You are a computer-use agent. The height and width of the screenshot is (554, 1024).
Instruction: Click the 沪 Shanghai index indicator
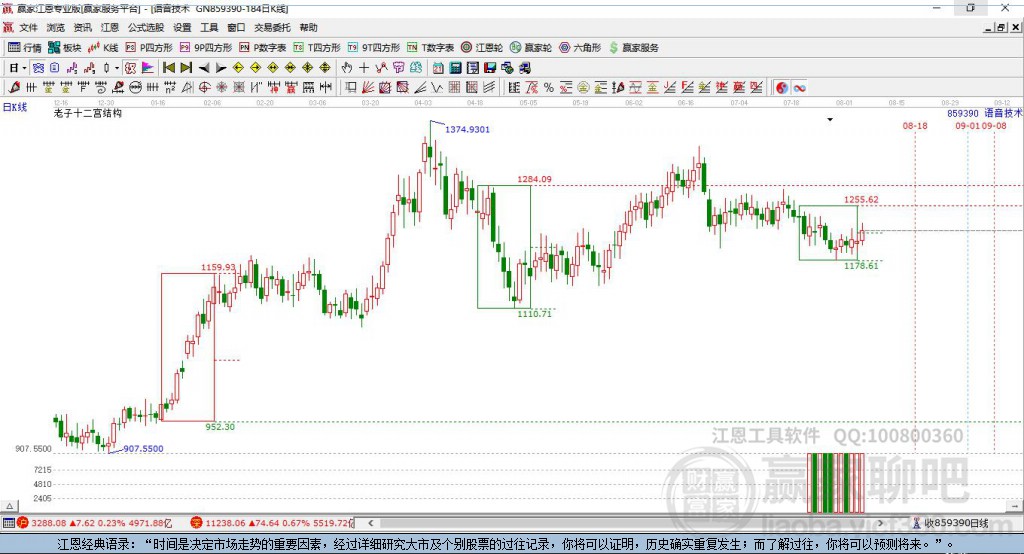pos(23,523)
